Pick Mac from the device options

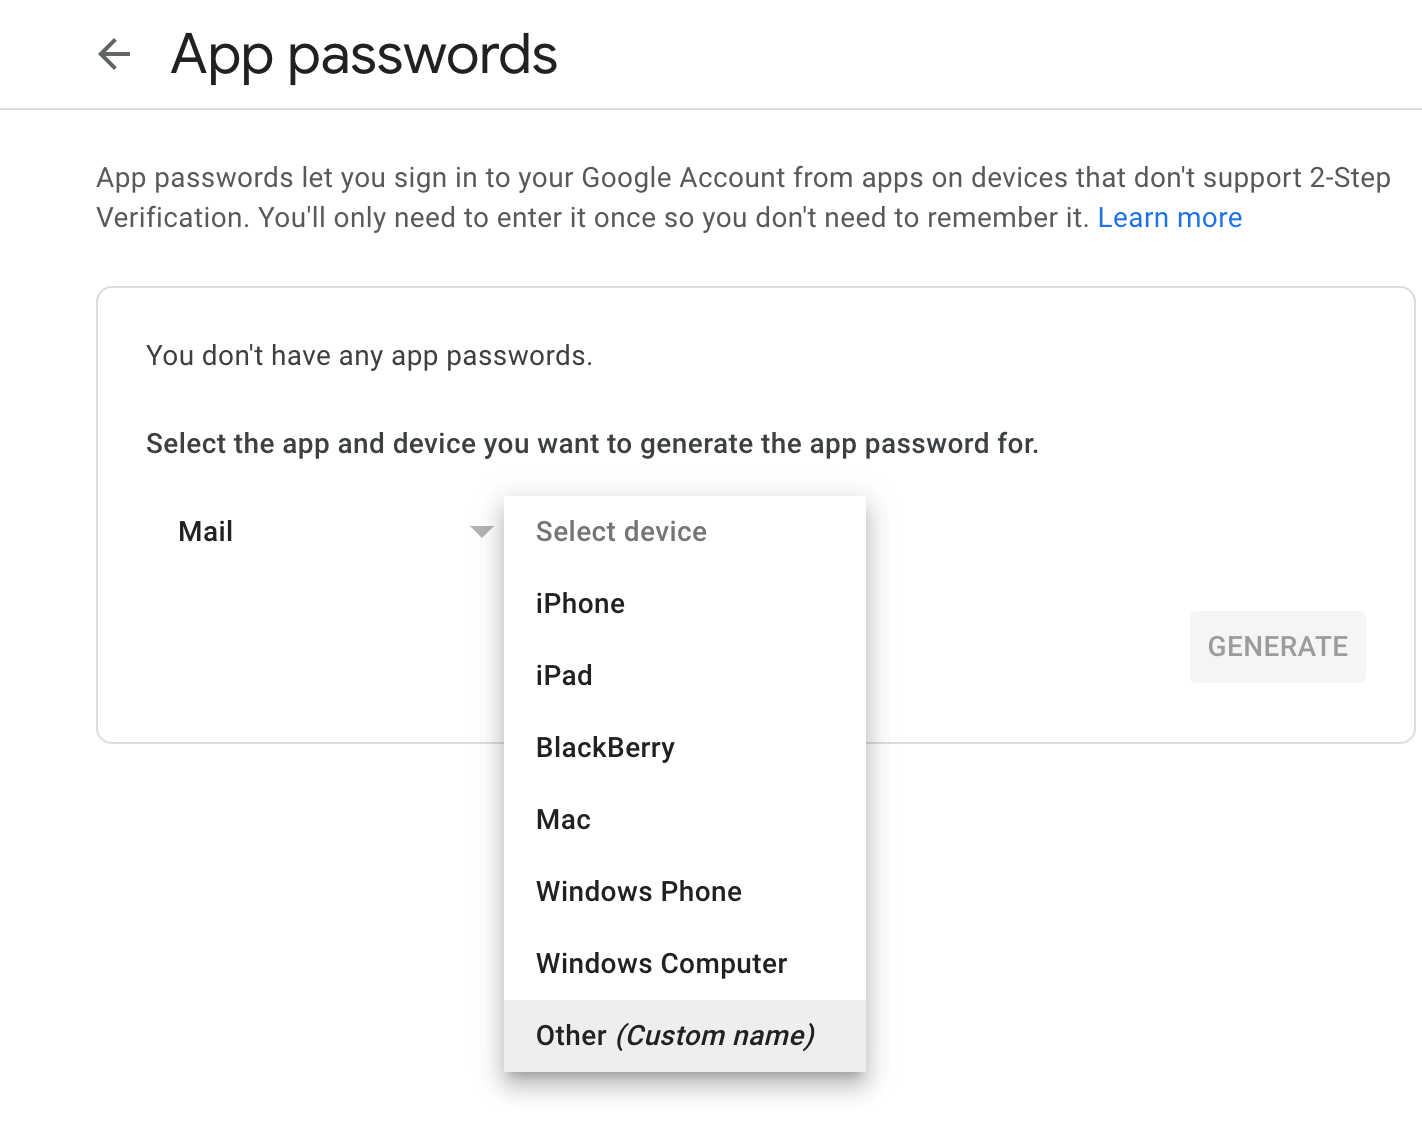point(563,819)
